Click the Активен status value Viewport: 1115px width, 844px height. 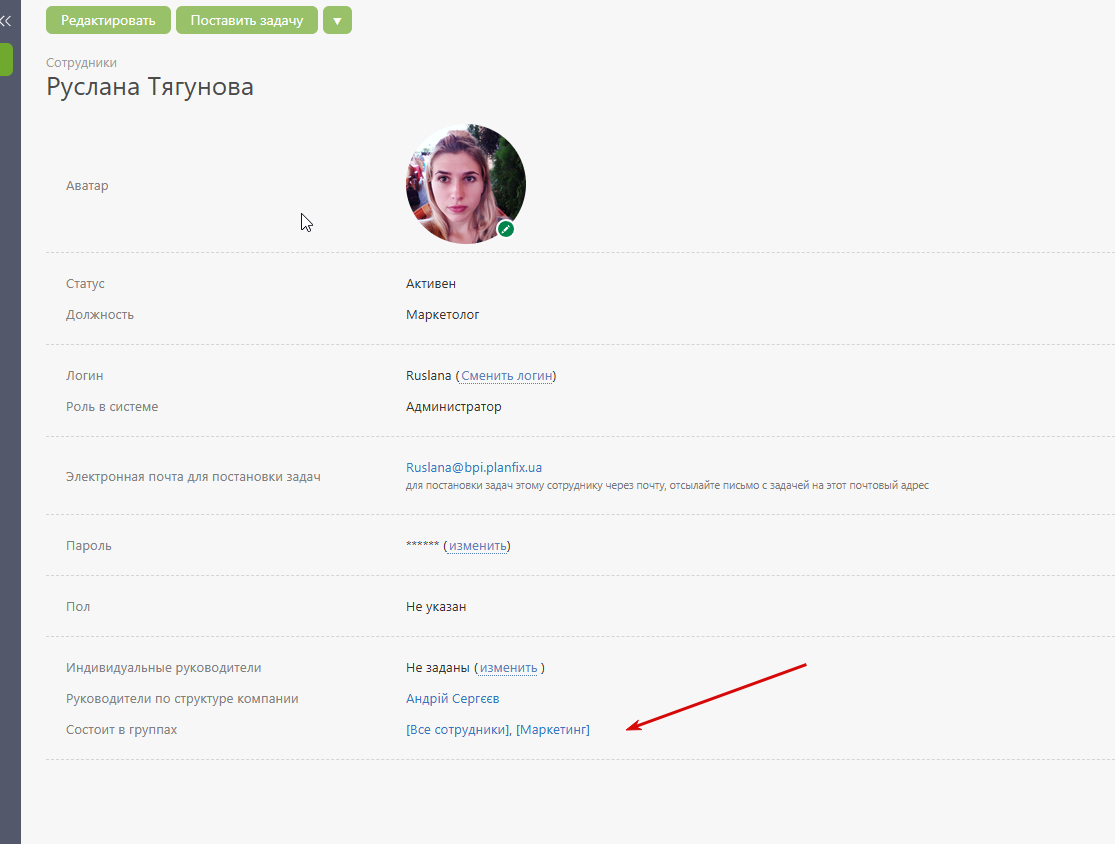tap(431, 284)
